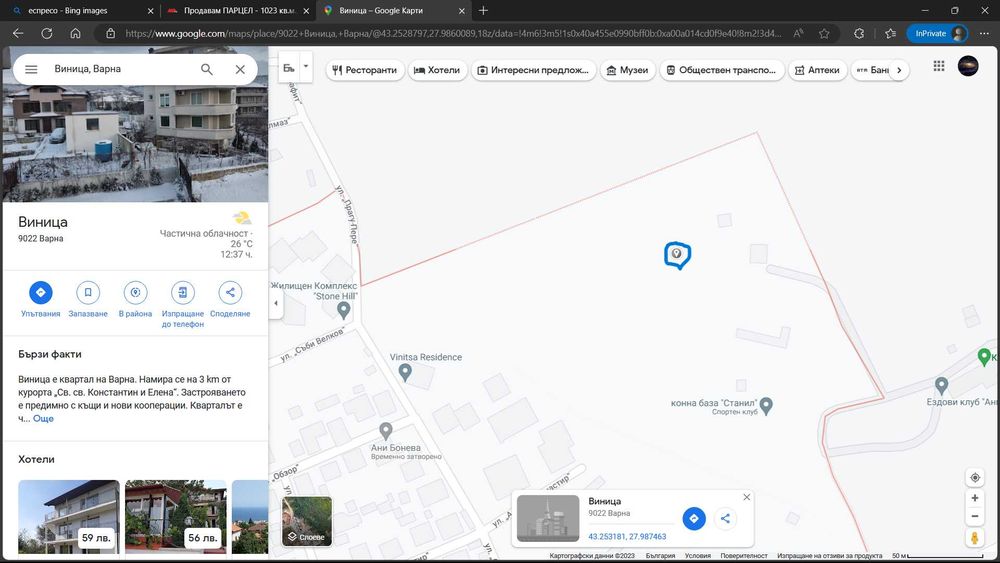Click the Условия footer link
The height and width of the screenshot is (563, 1000).
(698, 556)
